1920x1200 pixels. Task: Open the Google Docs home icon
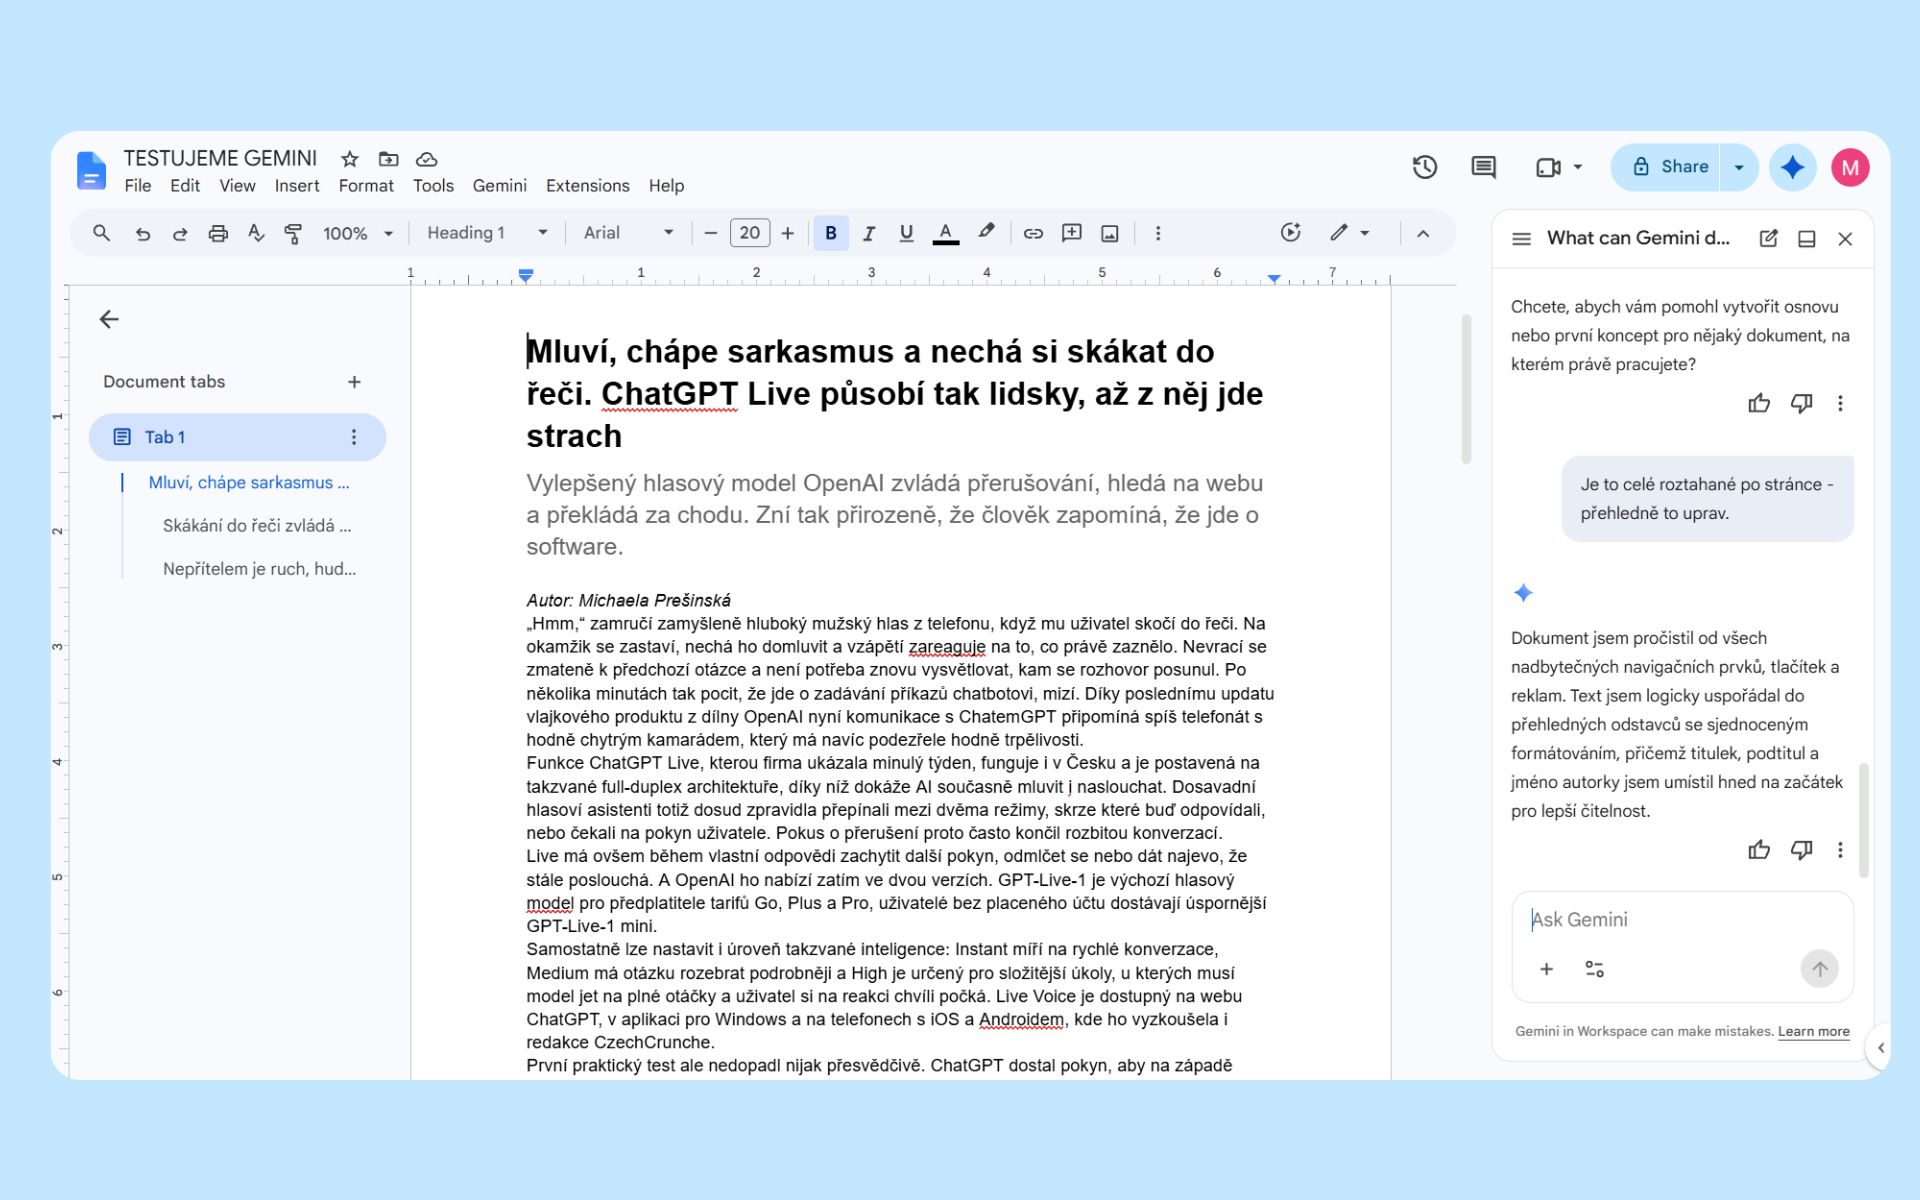(91, 170)
